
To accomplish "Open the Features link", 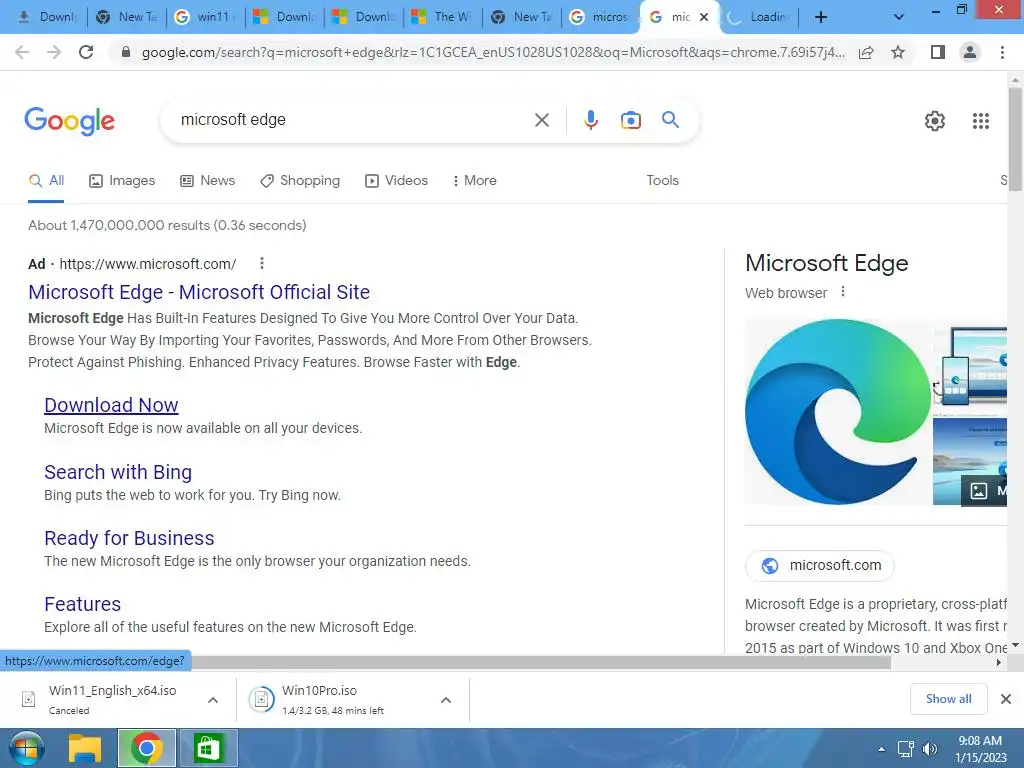I will (82, 604).
